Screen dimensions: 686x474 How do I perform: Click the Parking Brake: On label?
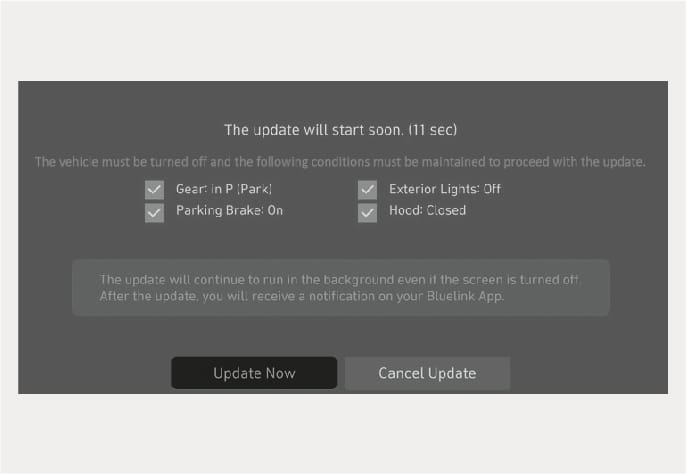pyautogui.click(x=230, y=211)
